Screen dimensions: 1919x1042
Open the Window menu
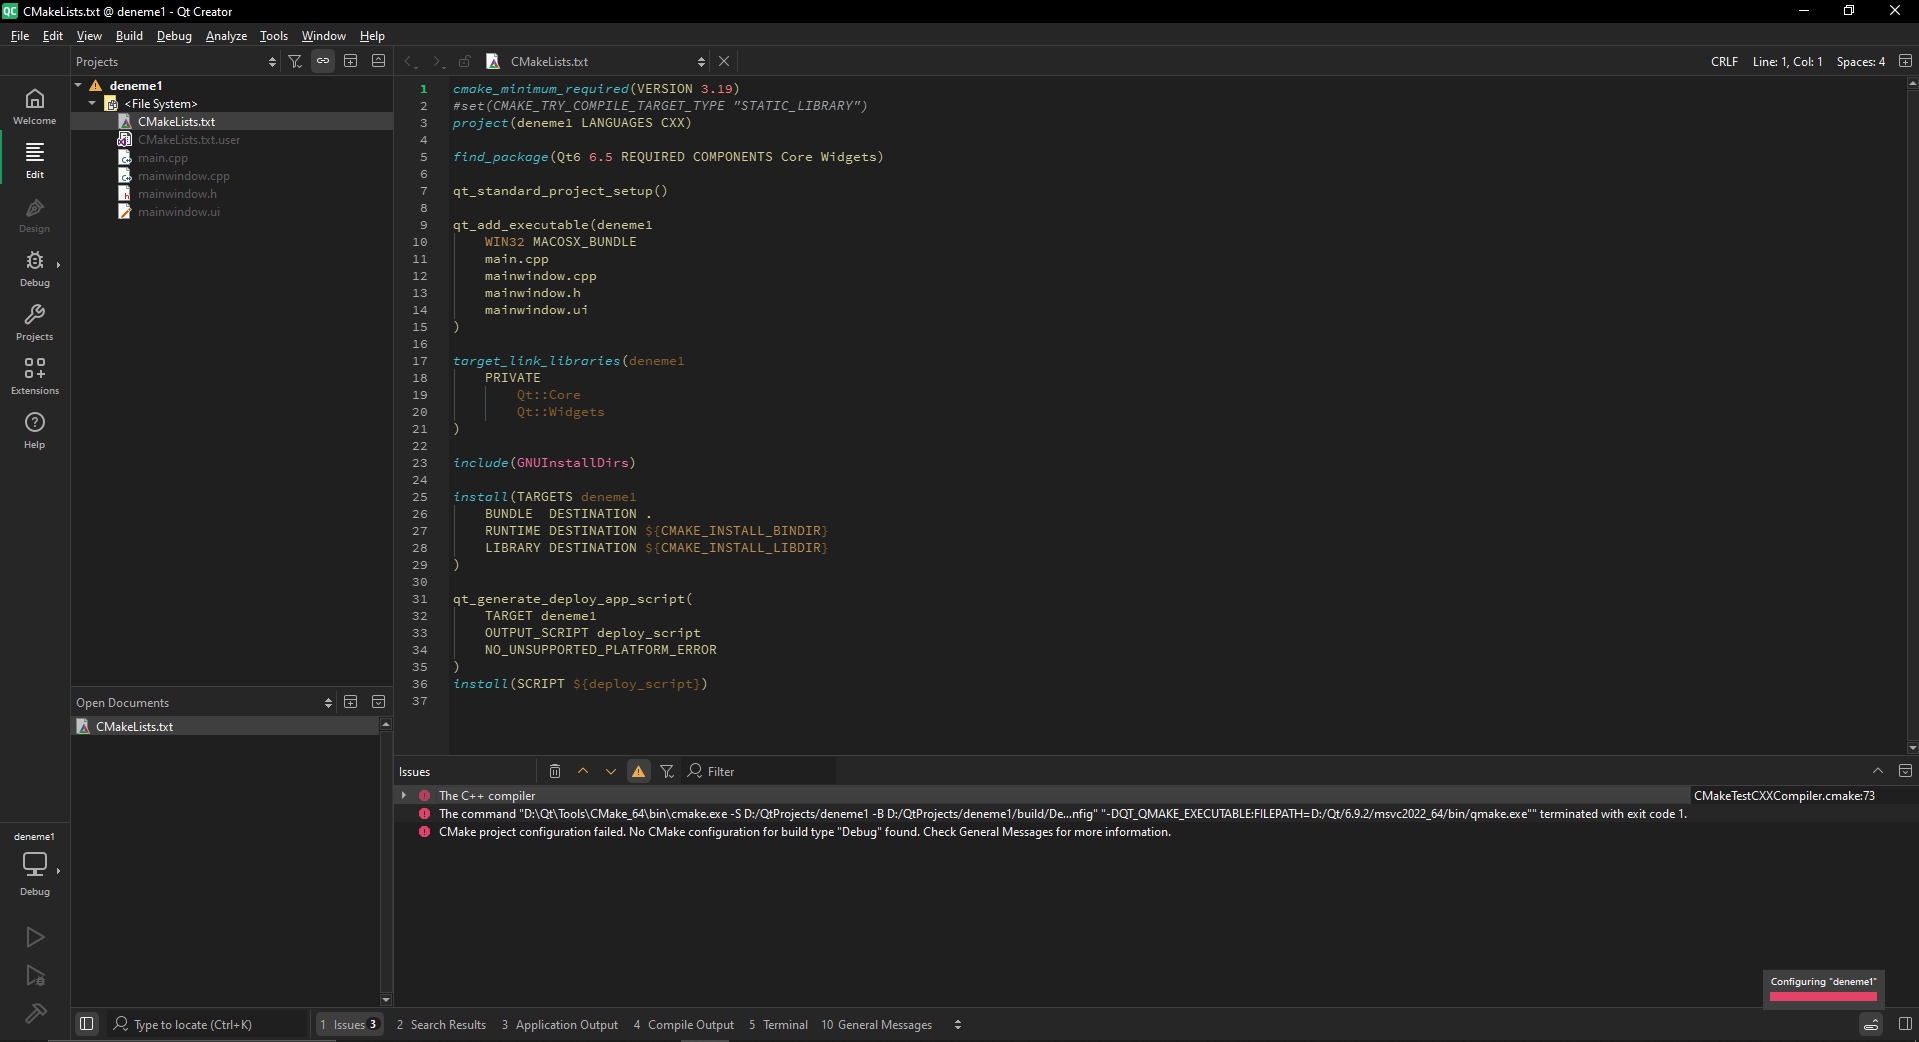click(x=324, y=35)
